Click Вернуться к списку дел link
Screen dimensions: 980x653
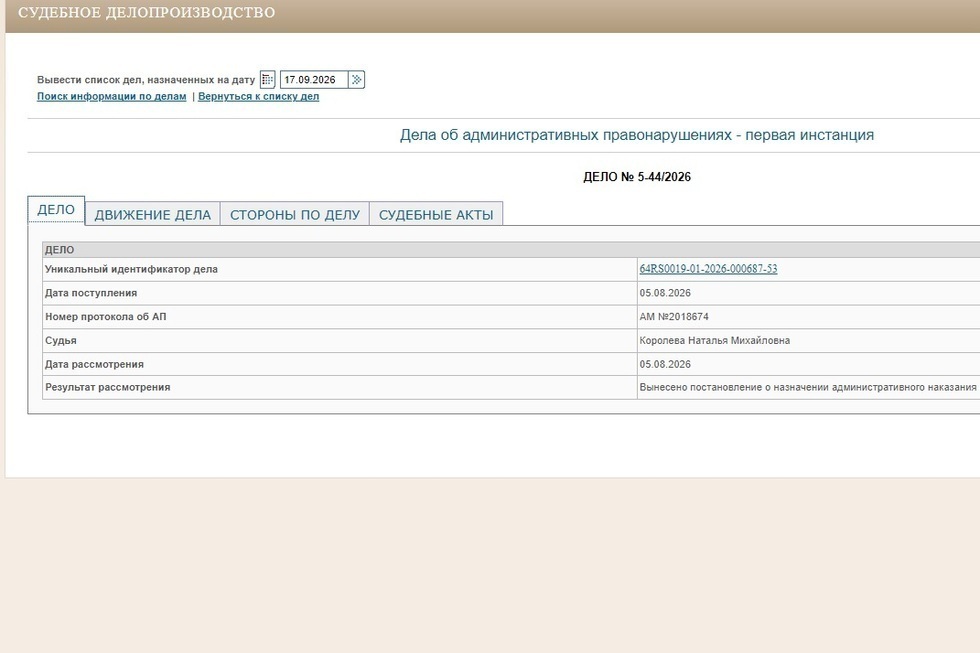point(258,96)
